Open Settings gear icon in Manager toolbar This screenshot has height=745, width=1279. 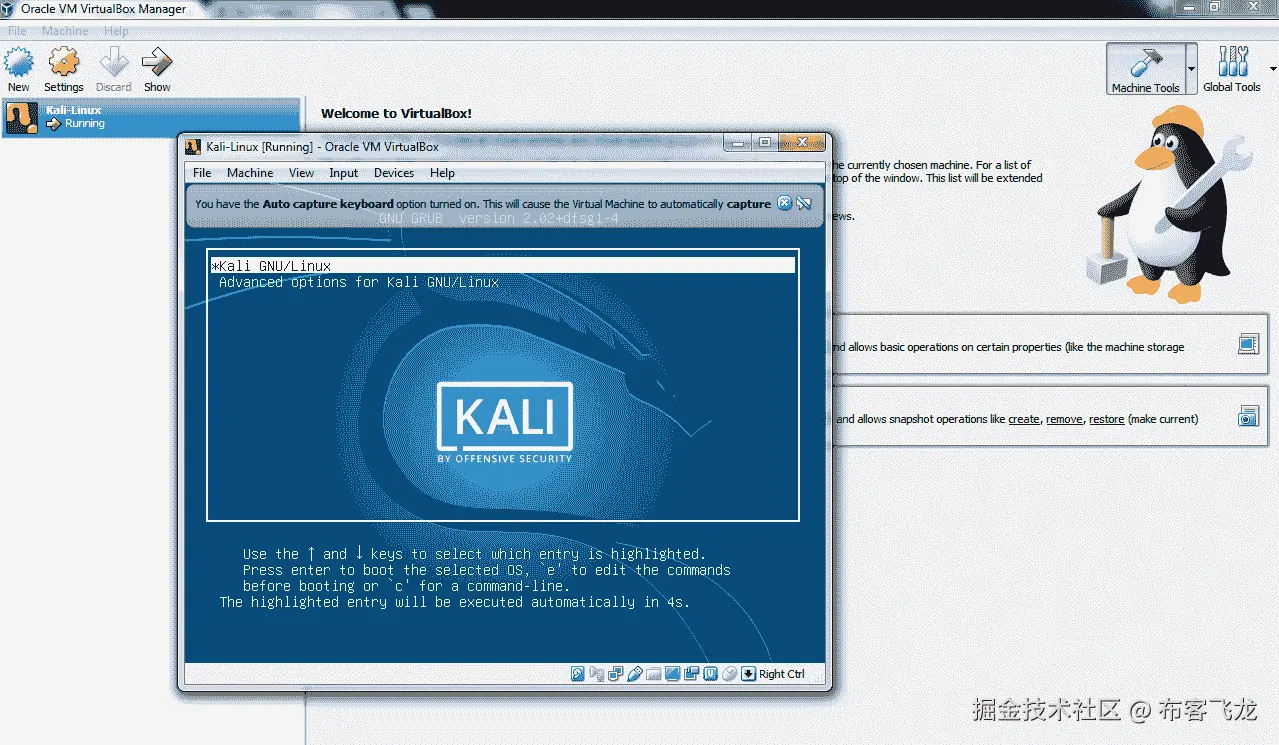pyautogui.click(x=64, y=63)
